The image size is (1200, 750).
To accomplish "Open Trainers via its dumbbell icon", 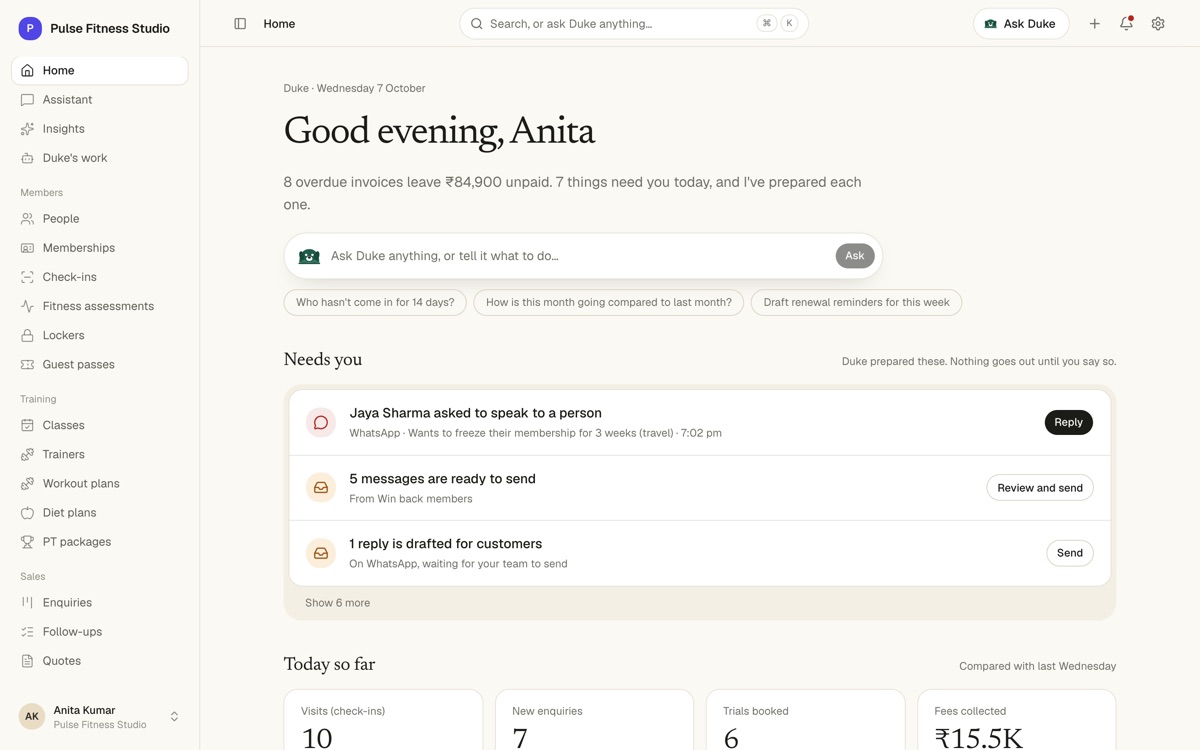I will tap(27, 454).
